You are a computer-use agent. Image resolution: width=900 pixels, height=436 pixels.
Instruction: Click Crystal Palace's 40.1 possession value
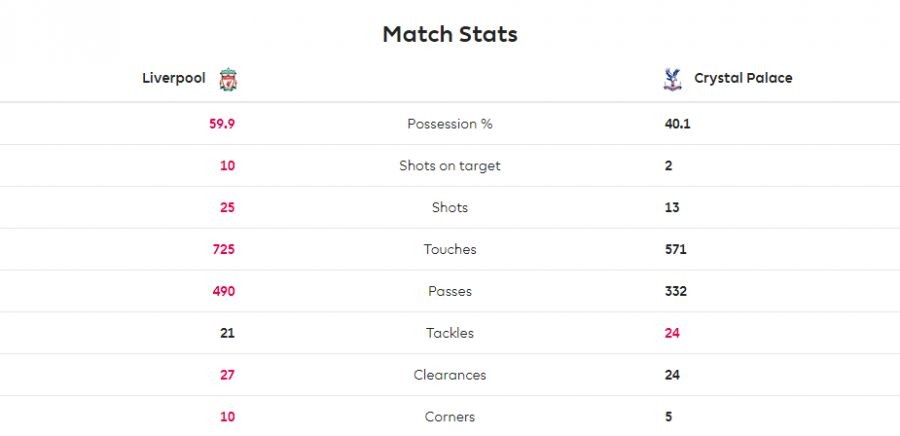click(x=678, y=124)
